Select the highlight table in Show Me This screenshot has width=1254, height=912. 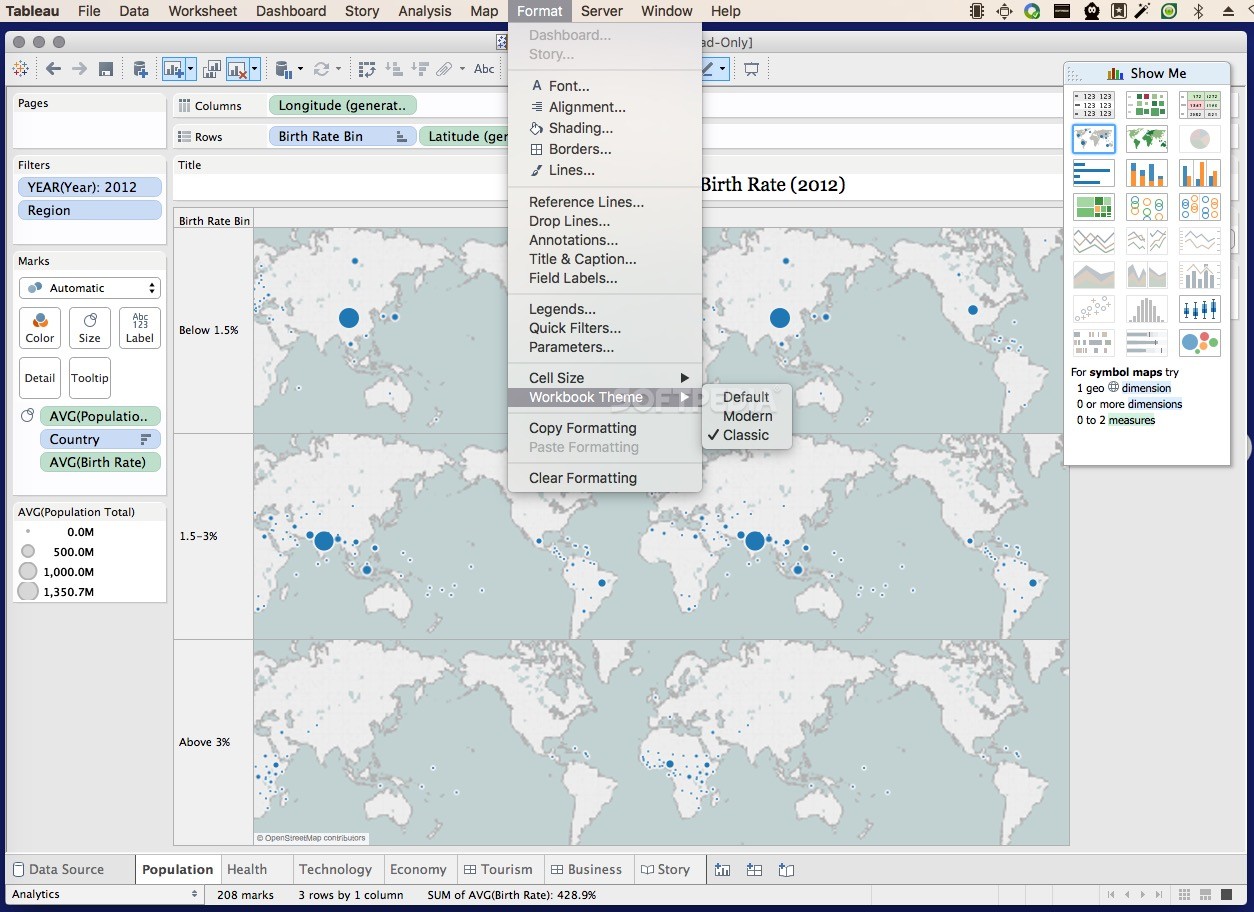click(x=1199, y=105)
